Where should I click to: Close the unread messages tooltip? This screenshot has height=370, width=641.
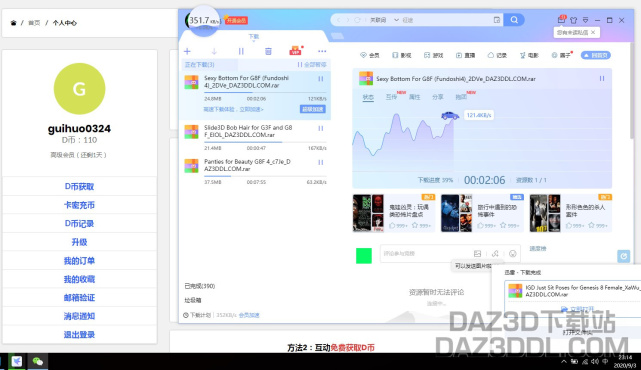593,32
